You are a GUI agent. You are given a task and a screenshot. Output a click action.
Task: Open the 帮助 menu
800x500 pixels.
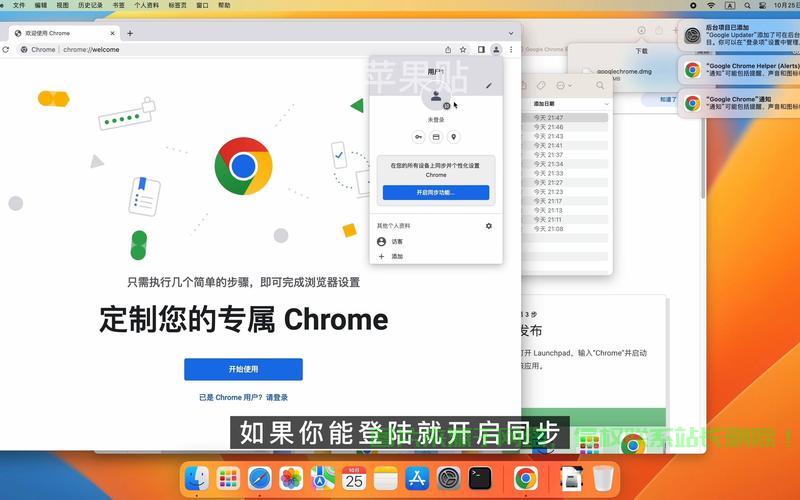224,5
